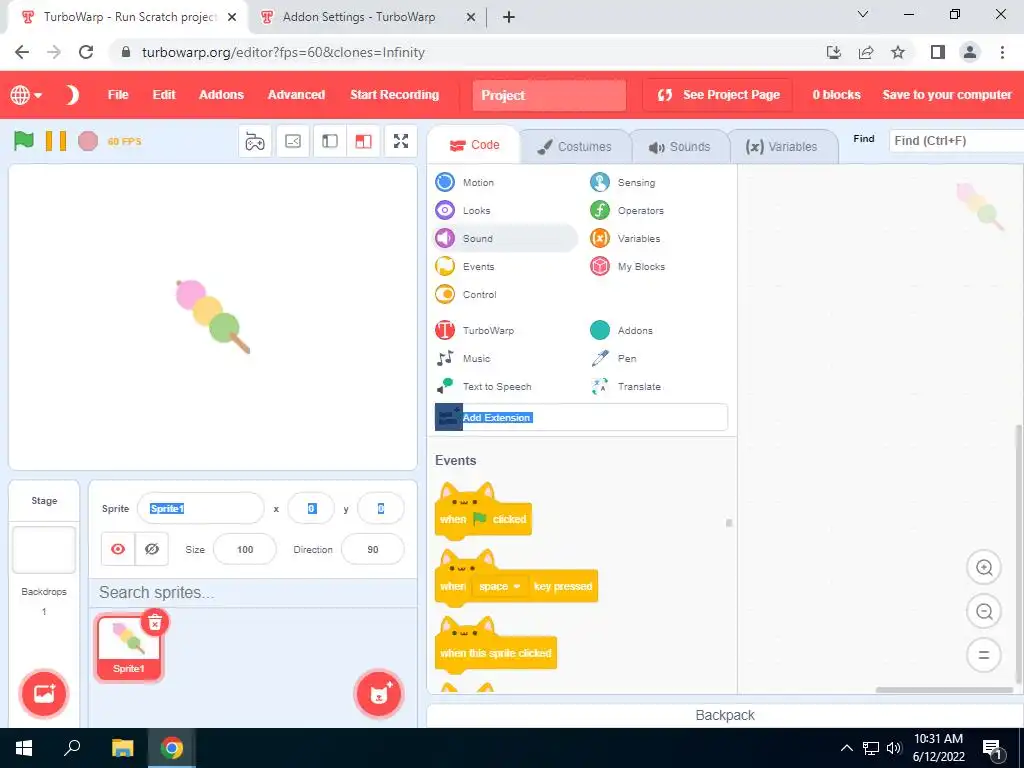
Task: Click Add Extension button
Action: pos(581,417)
